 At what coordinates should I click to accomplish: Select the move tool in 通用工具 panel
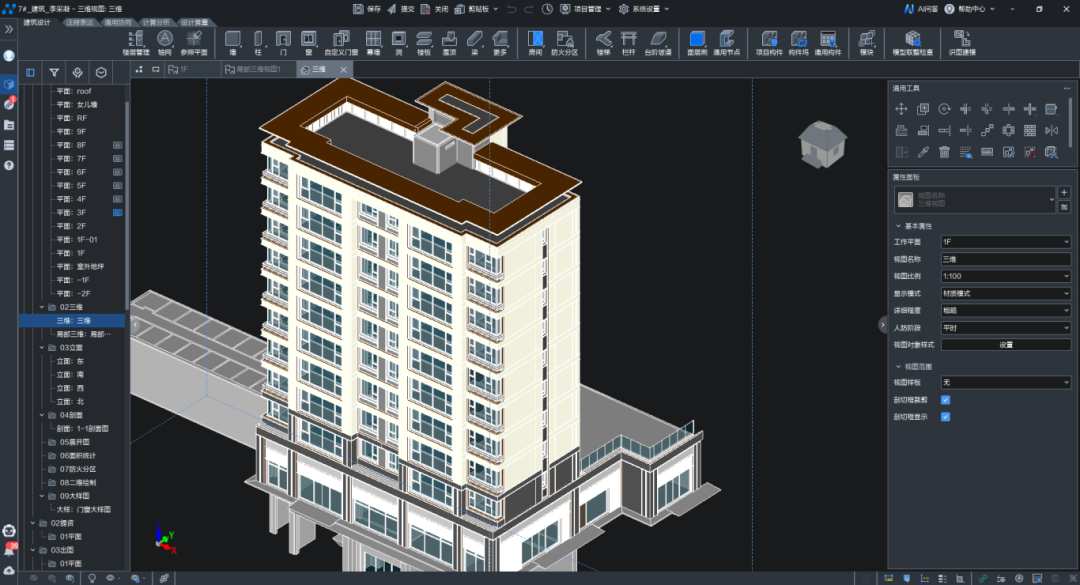click(901, 109)
